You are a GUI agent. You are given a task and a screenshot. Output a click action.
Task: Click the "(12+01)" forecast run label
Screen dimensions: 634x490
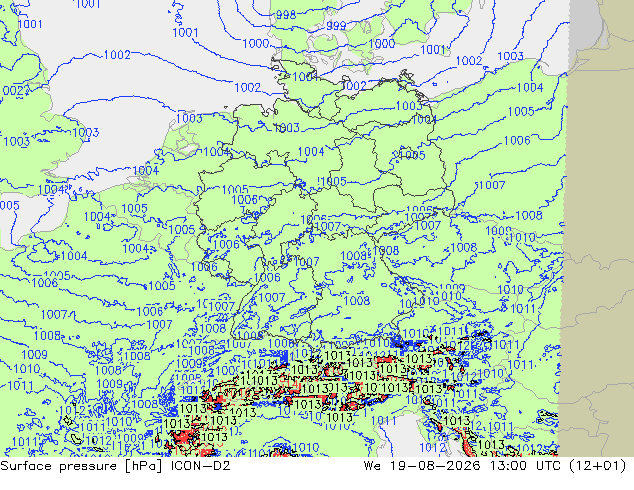coord(598,466)
